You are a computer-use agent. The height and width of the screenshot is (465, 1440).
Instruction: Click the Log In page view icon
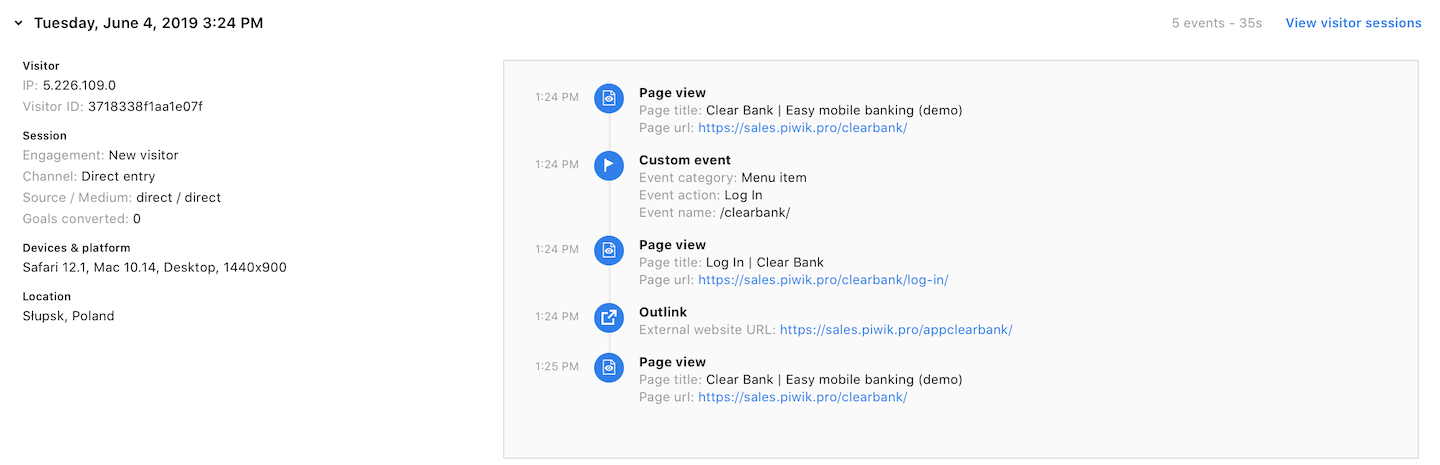609,250
